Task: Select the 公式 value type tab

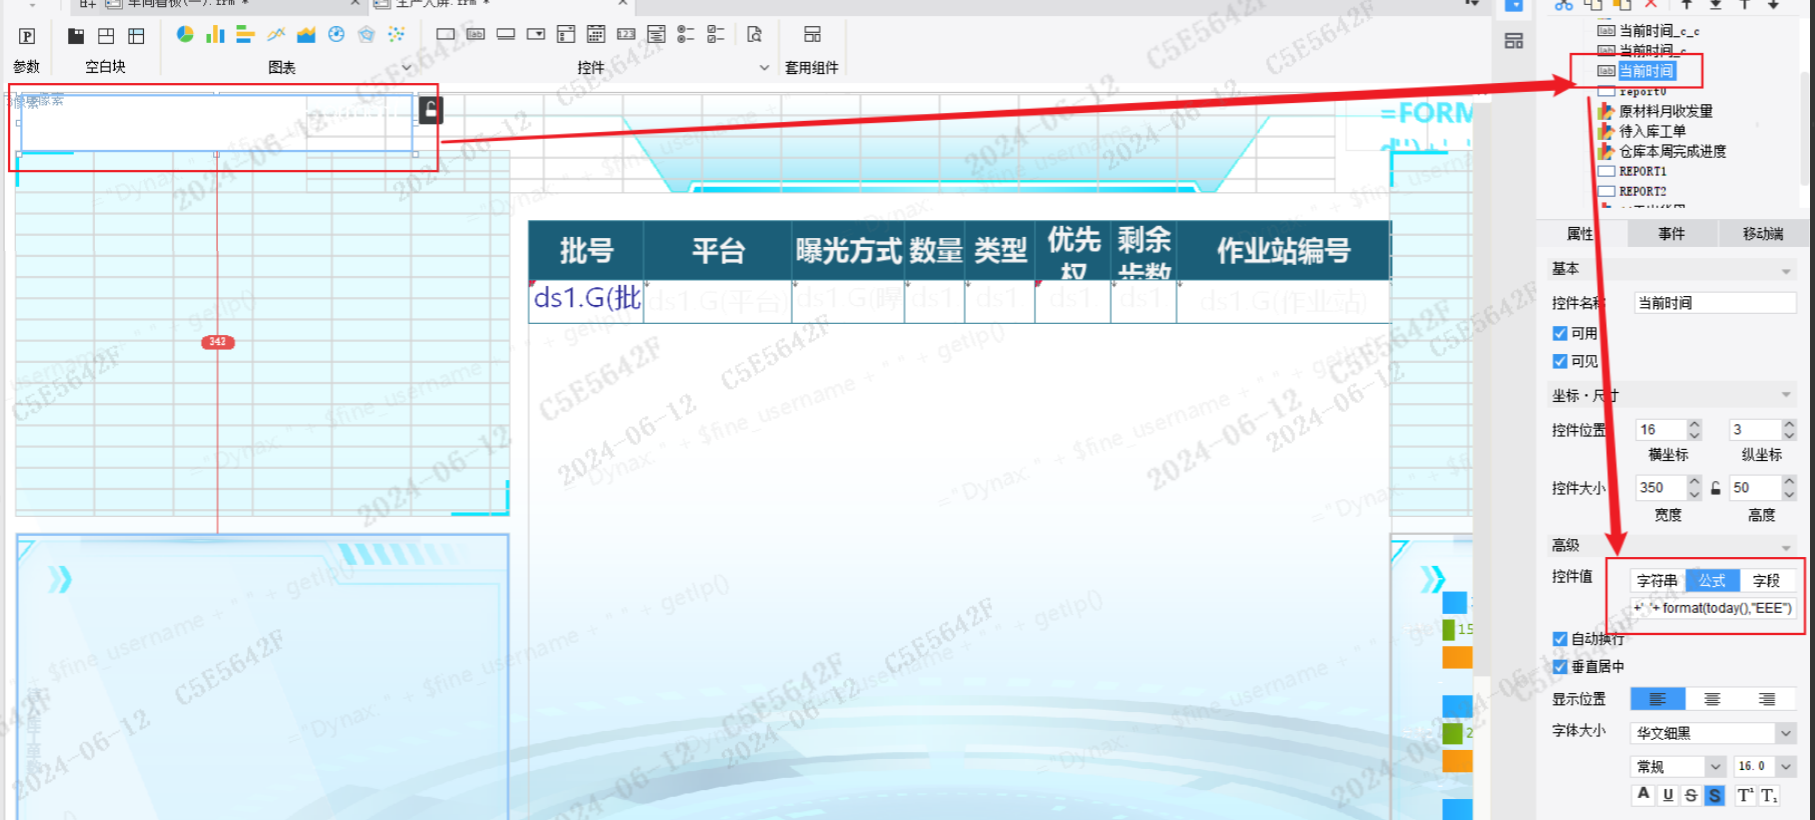Action: pos(1712,580)
